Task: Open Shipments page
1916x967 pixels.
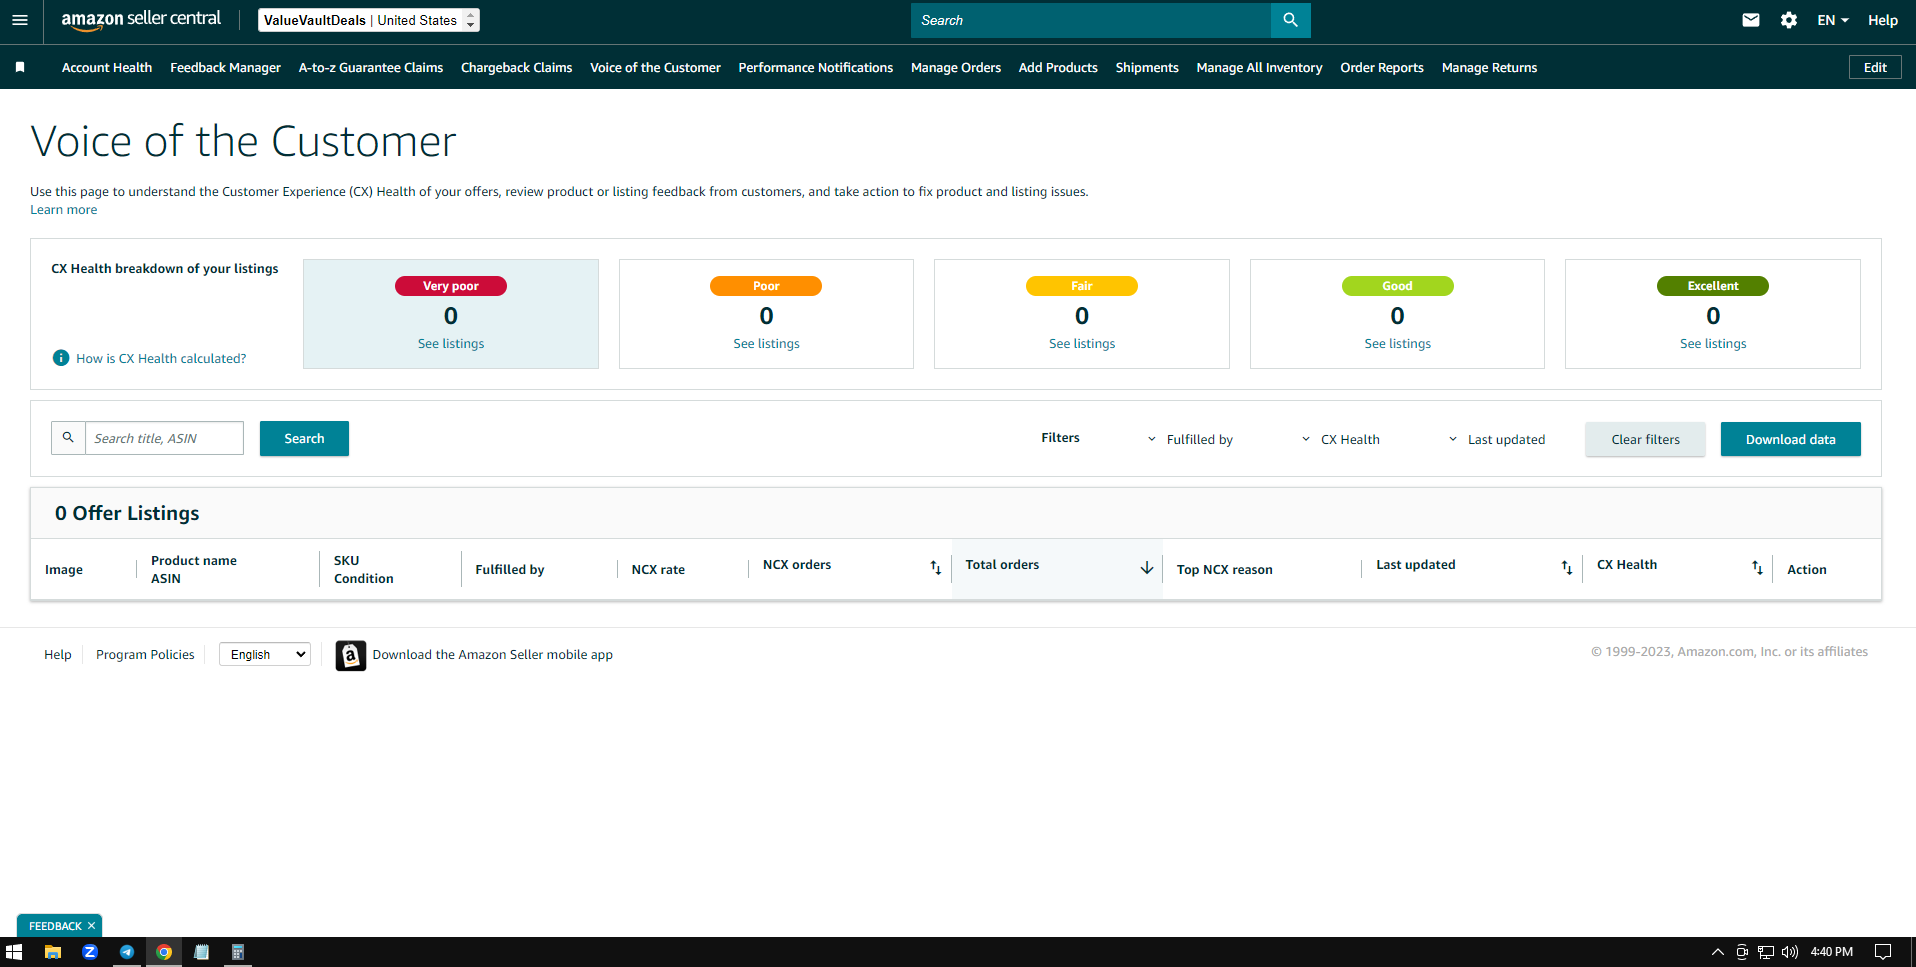Action: tap(1147, 67)
